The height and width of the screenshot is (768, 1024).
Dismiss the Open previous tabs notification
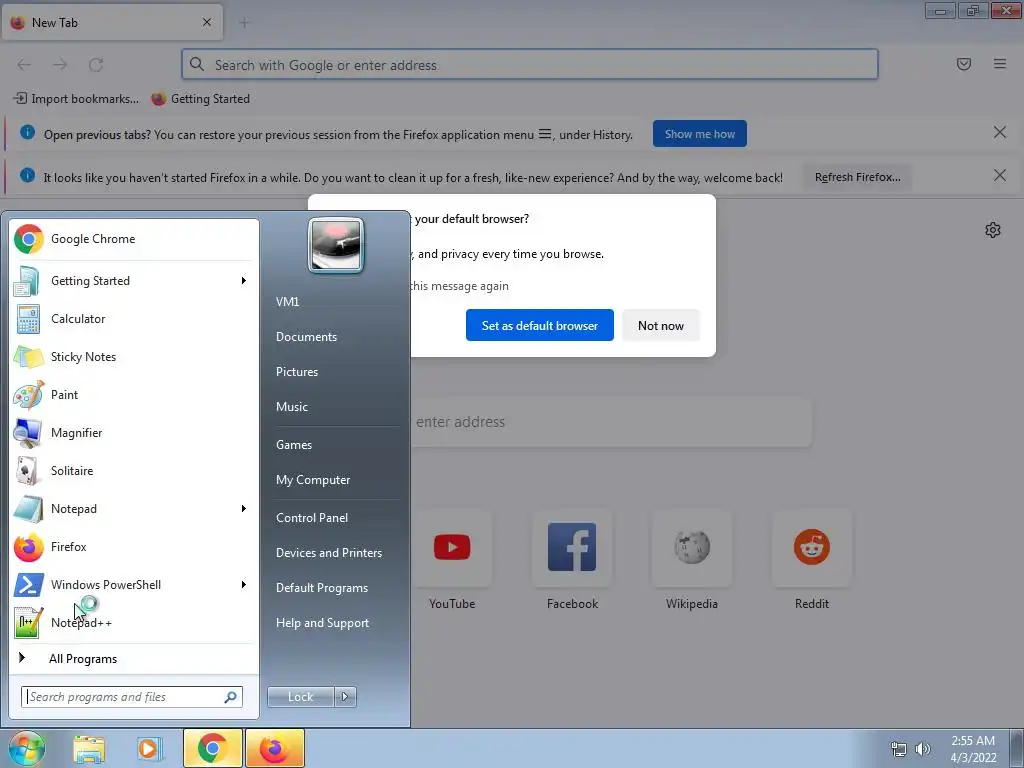(x=1000, y=133)
